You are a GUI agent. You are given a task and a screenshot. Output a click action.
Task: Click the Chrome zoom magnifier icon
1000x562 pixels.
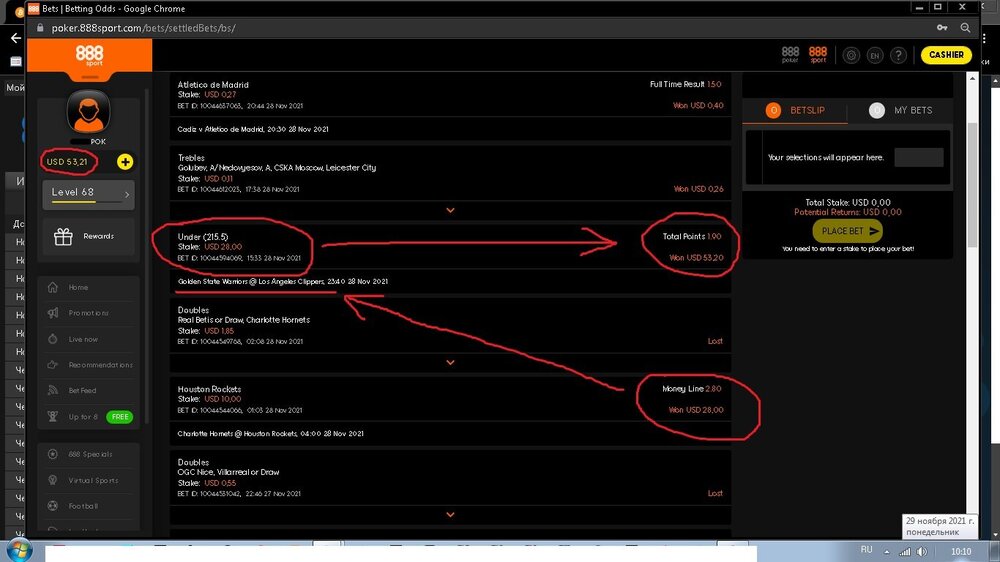pyautogui.click(x=965, y=28)
